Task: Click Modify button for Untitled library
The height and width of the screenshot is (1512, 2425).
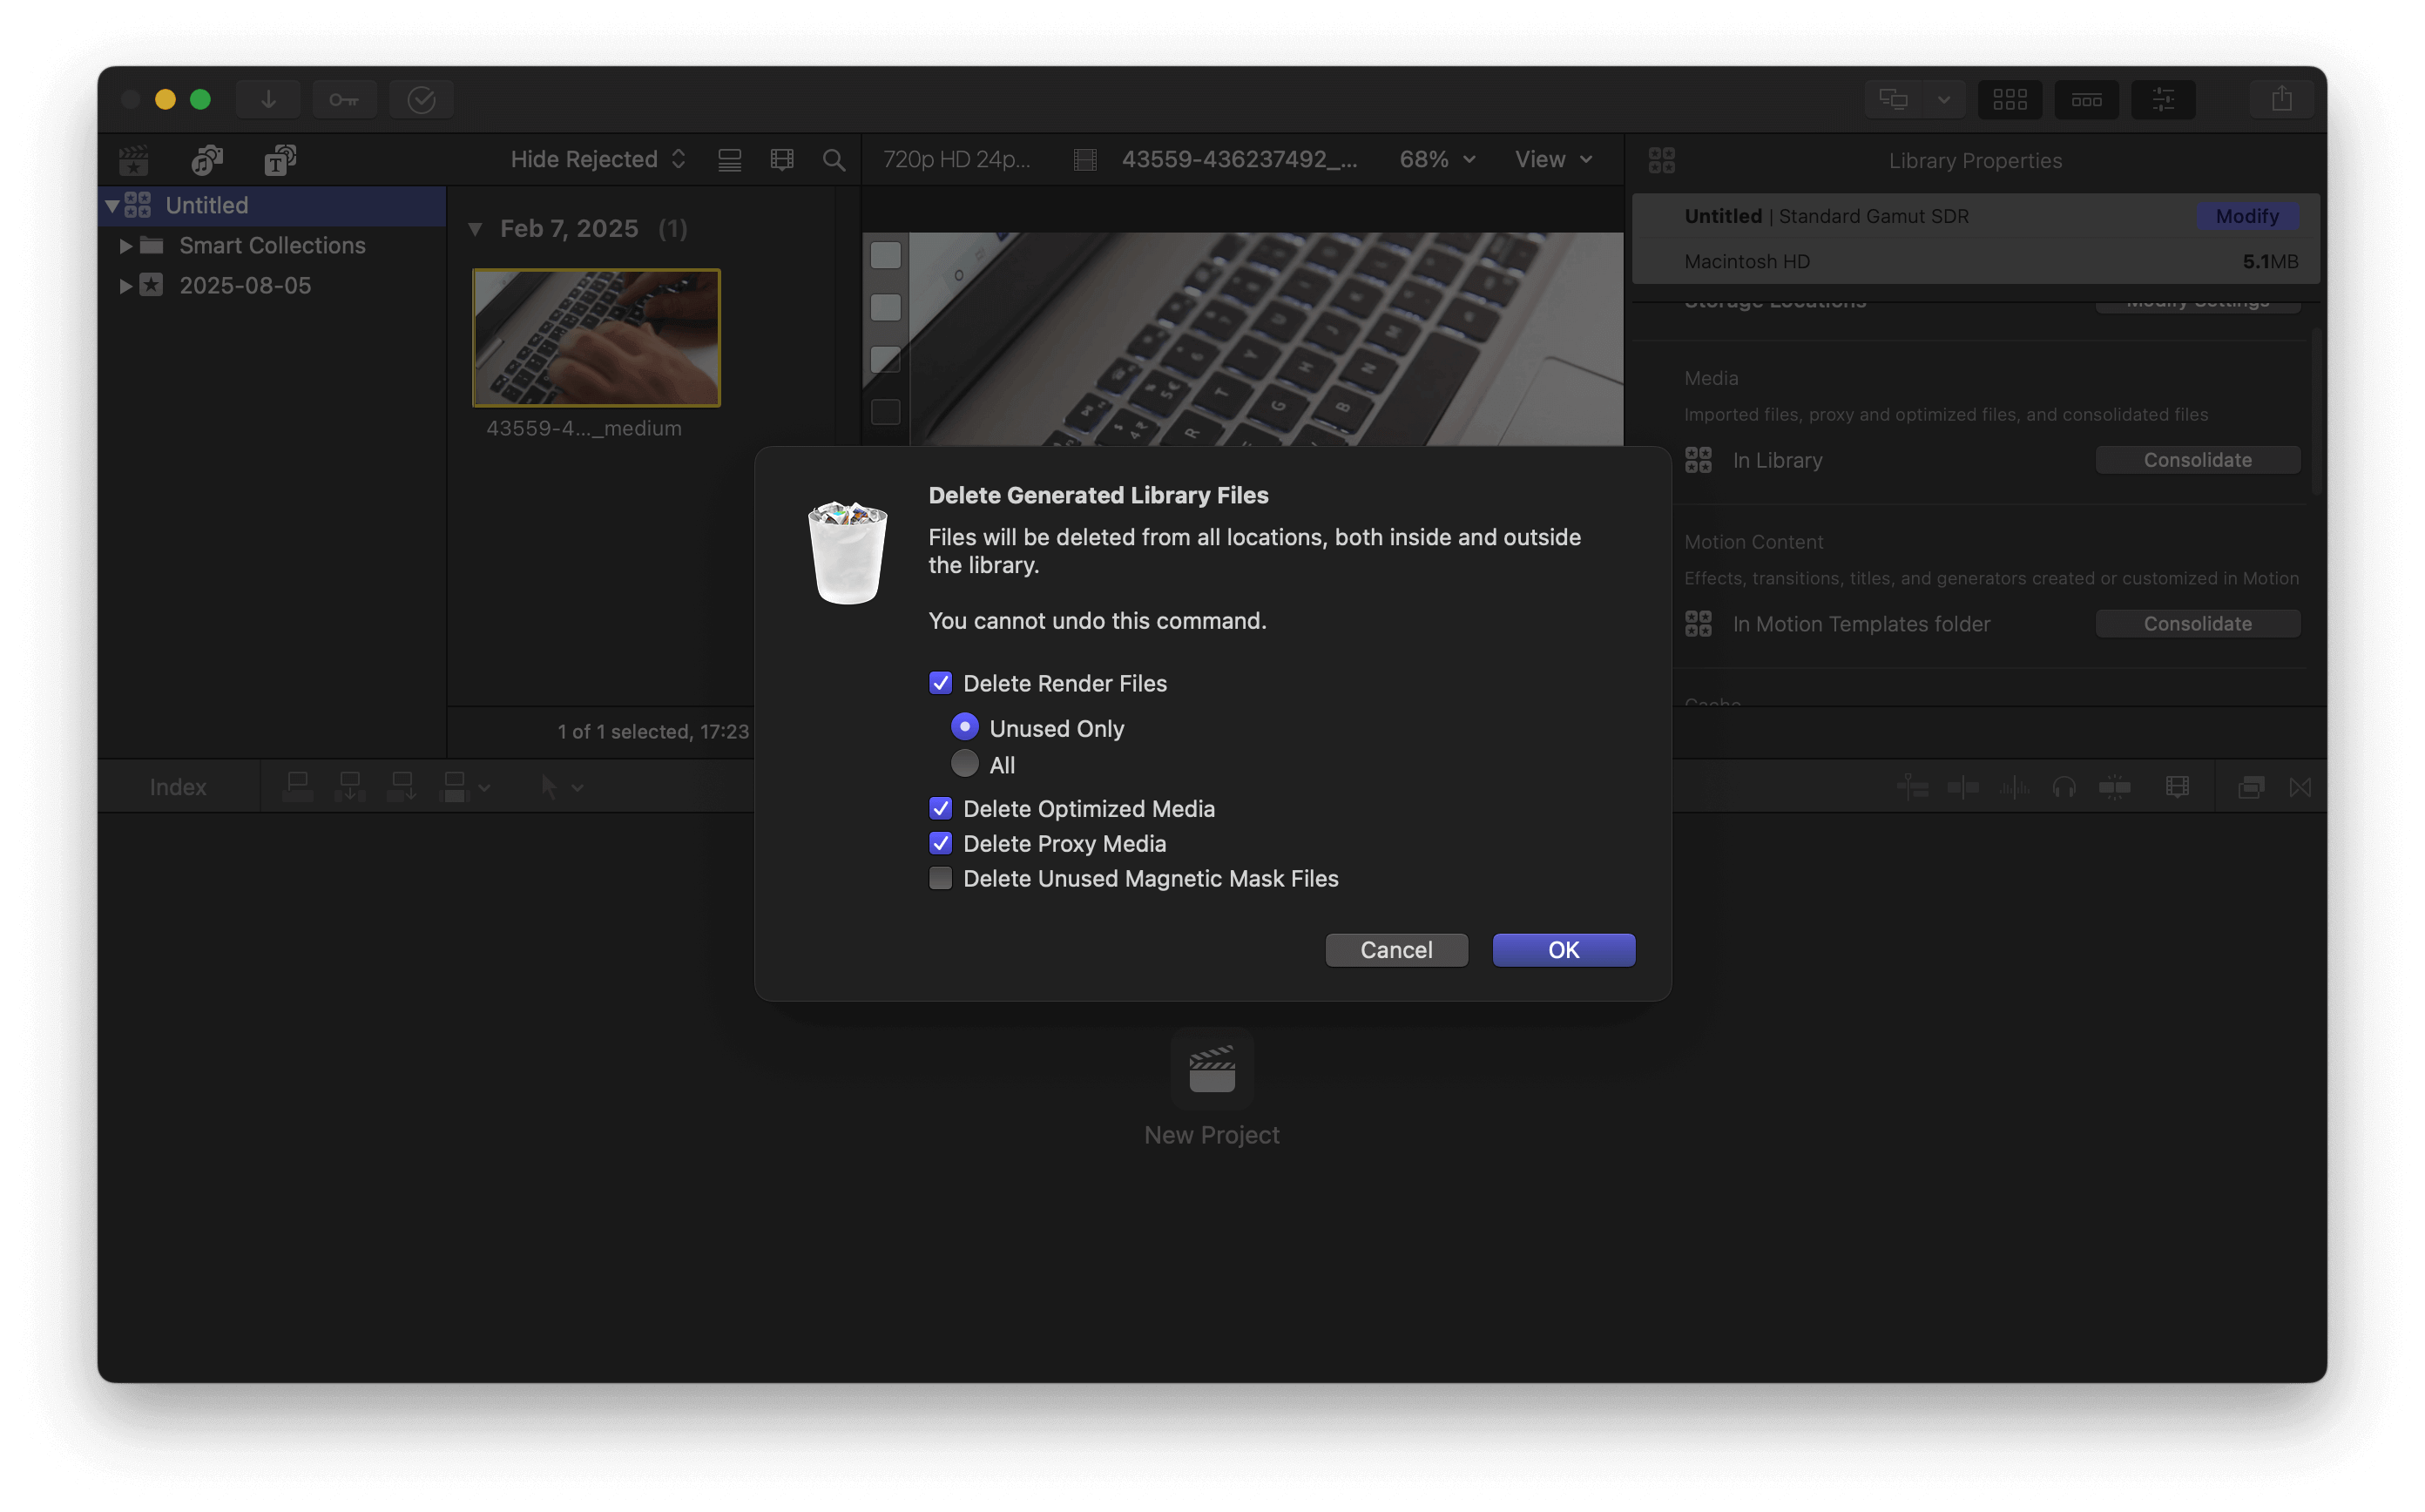Action: pos(2246,216)
